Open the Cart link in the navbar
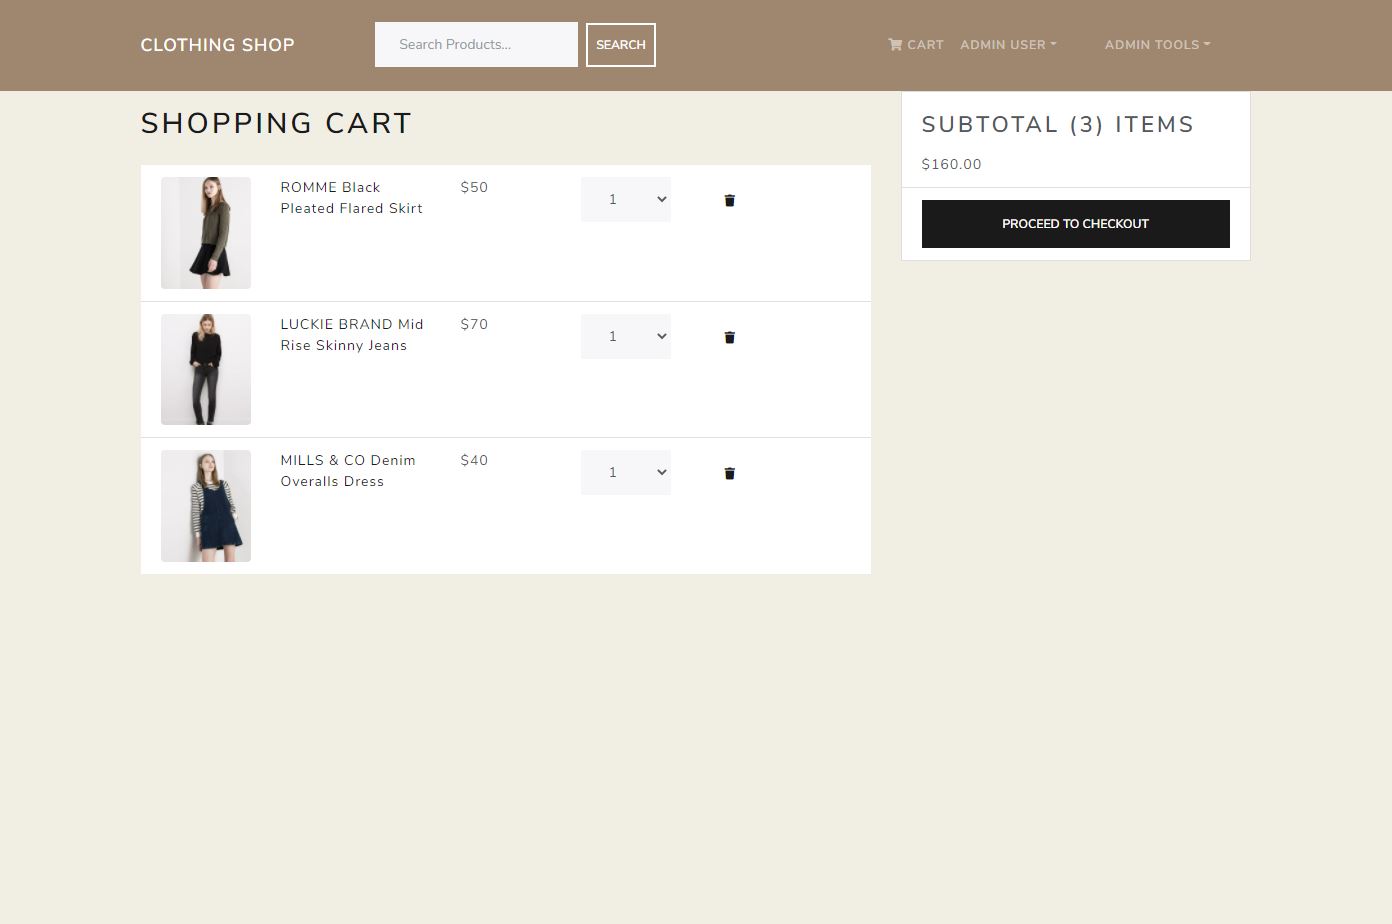The height and width of the screenshot is (924, 1392). point(916,45)
